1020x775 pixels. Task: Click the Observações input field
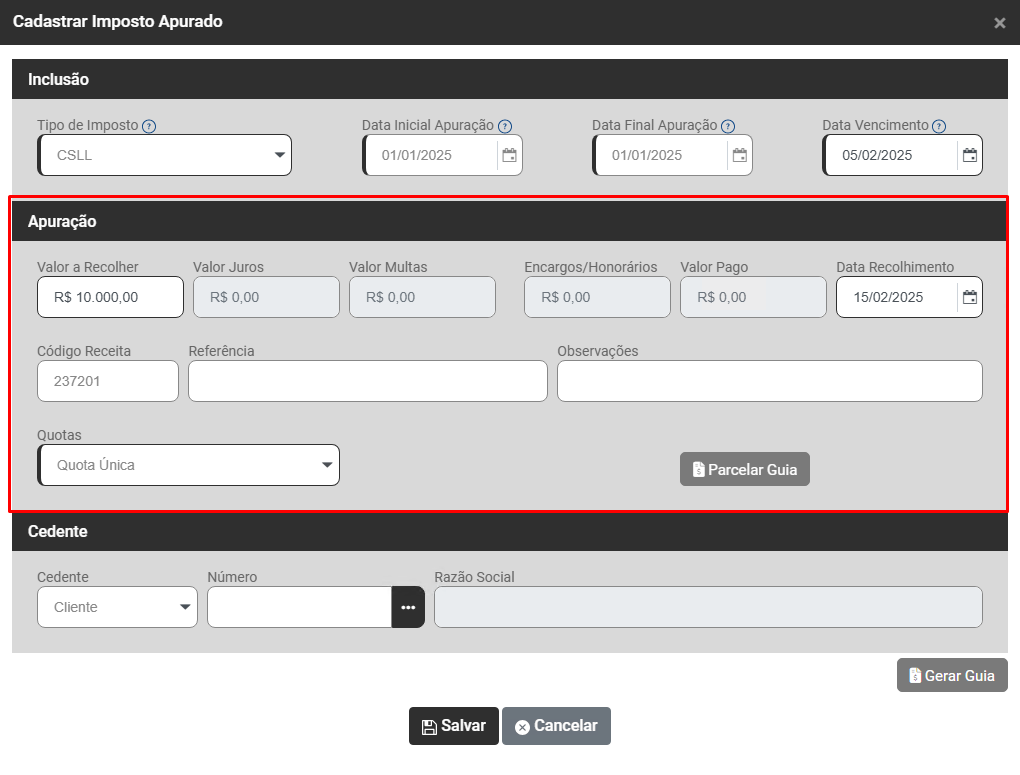point(769,381)
